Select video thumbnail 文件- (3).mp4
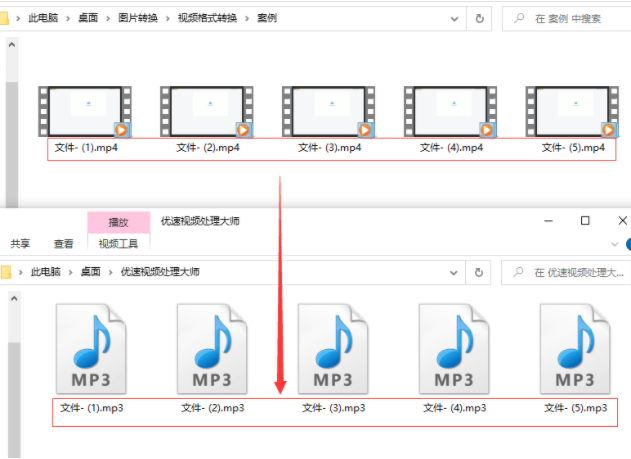 [329, 111]
